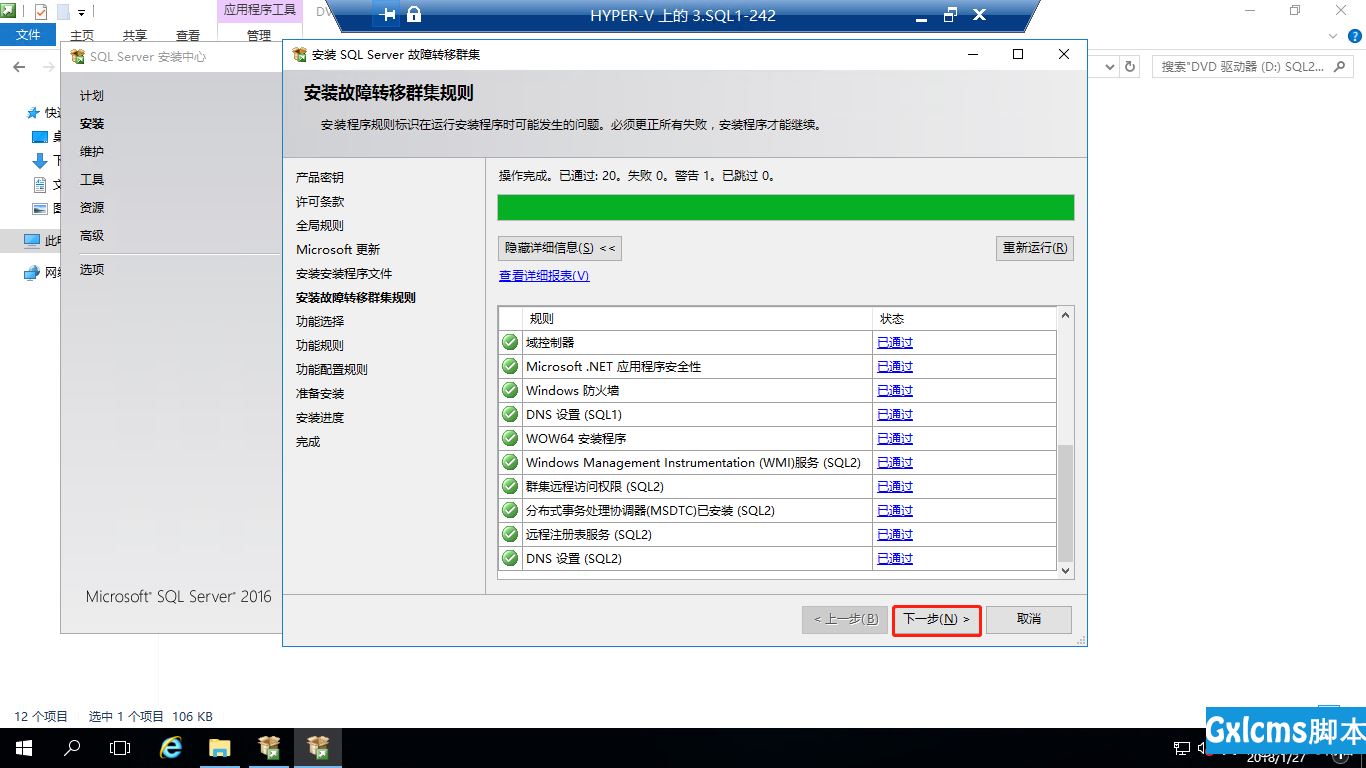Open Task View on the taskbar
Viewport: 1366px width, 768px height.
120,747
